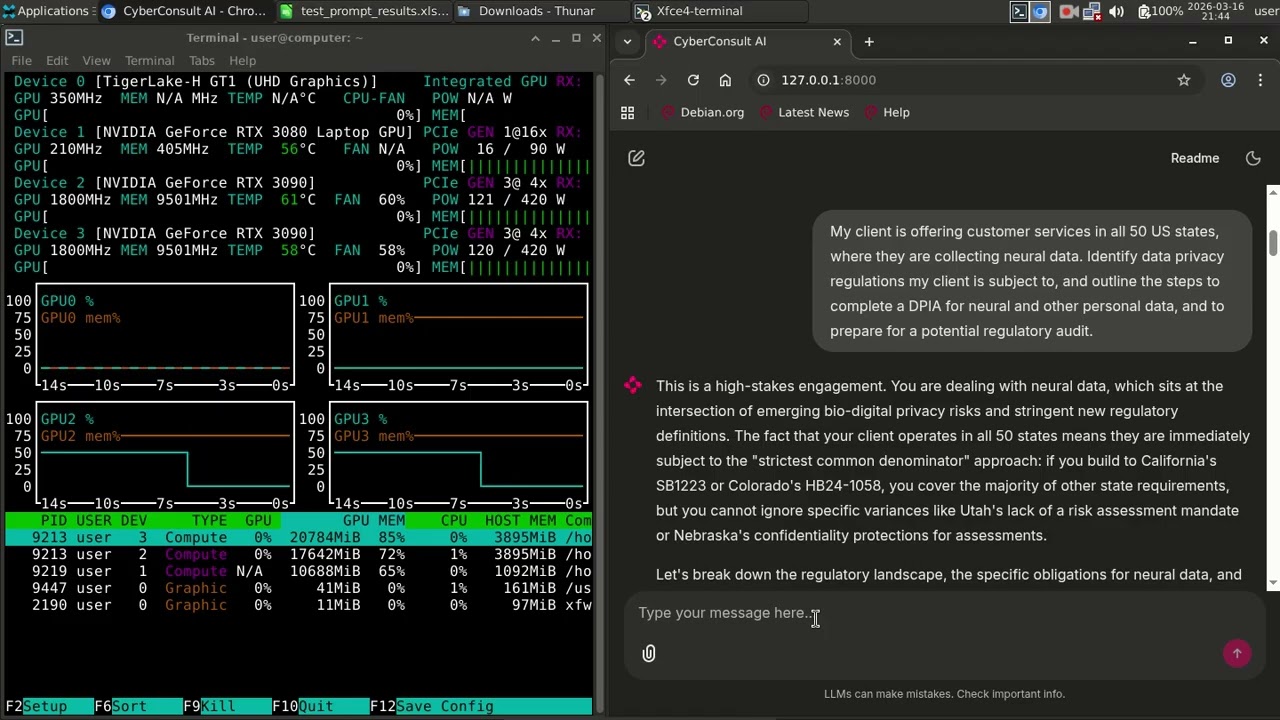Switch to Downloads - Thunar taskbar item
This screenshot has width=1280, height=720.
point(540,11)
